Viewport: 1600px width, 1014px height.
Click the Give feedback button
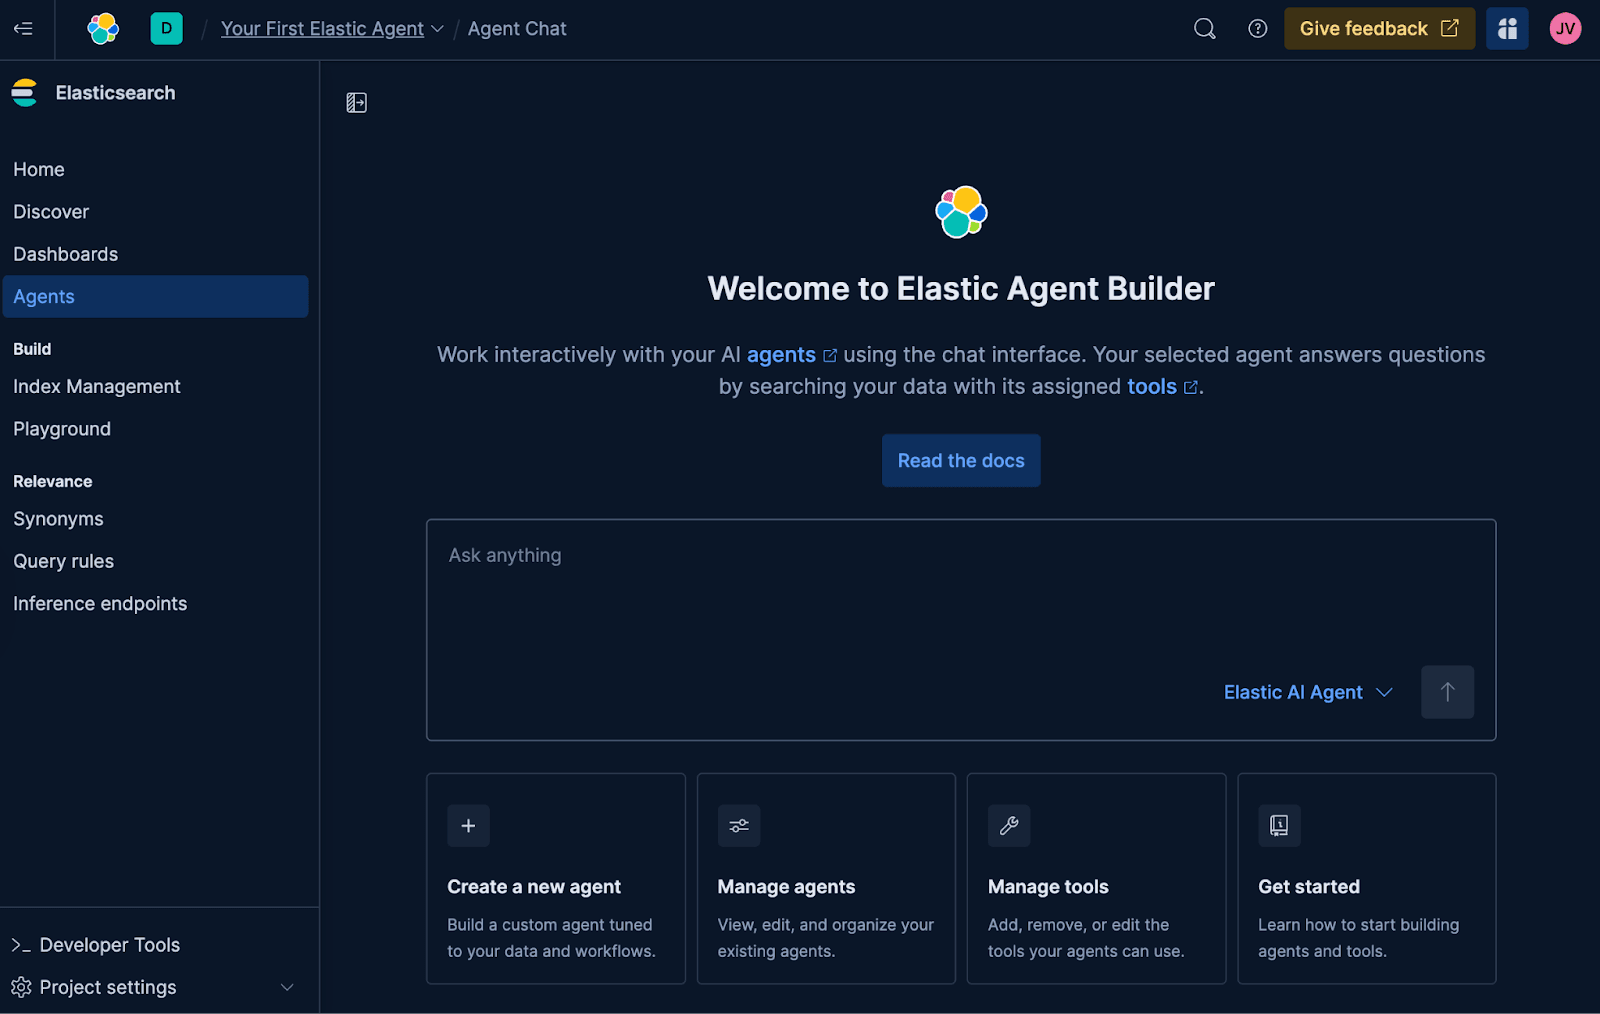[1379, 28]
